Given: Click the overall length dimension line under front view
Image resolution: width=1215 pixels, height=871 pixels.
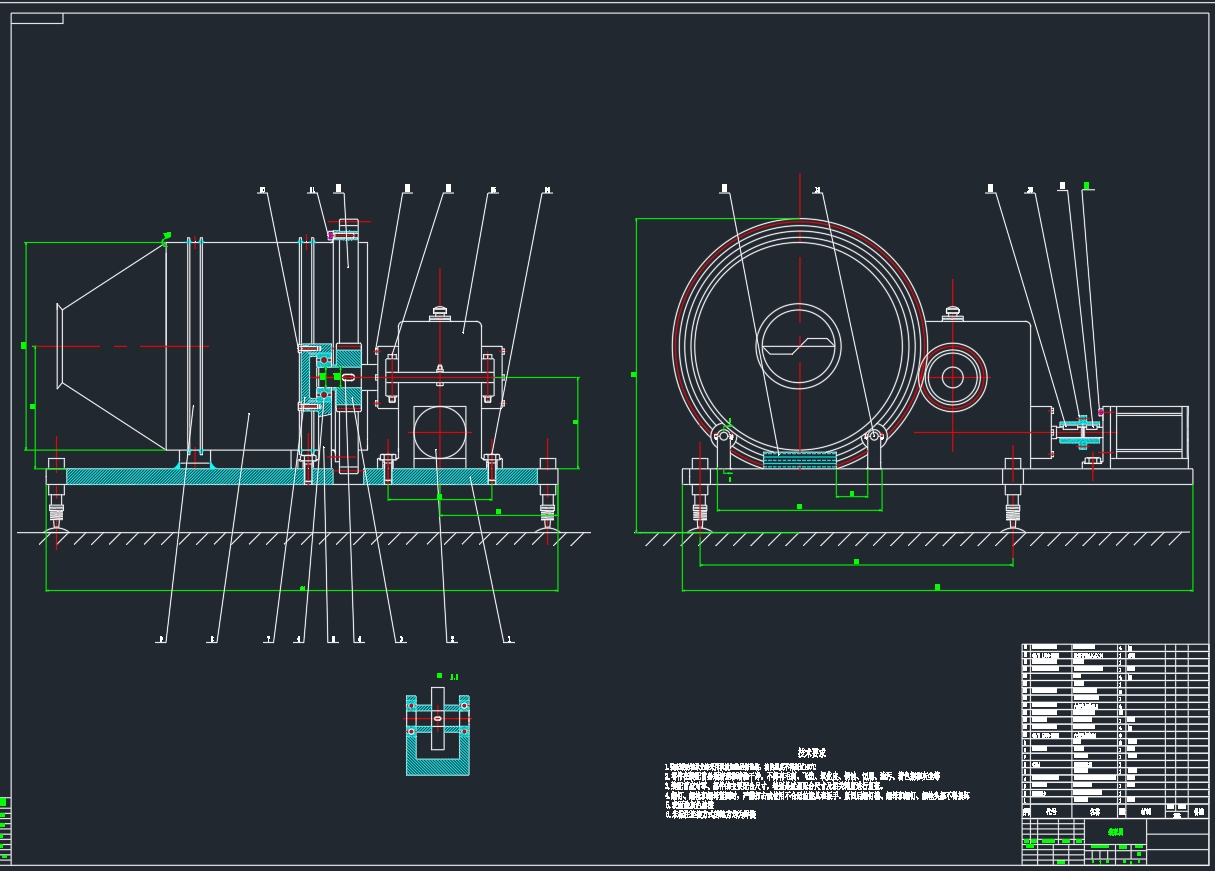Looking at the screenshot, I should click(937, 589).
